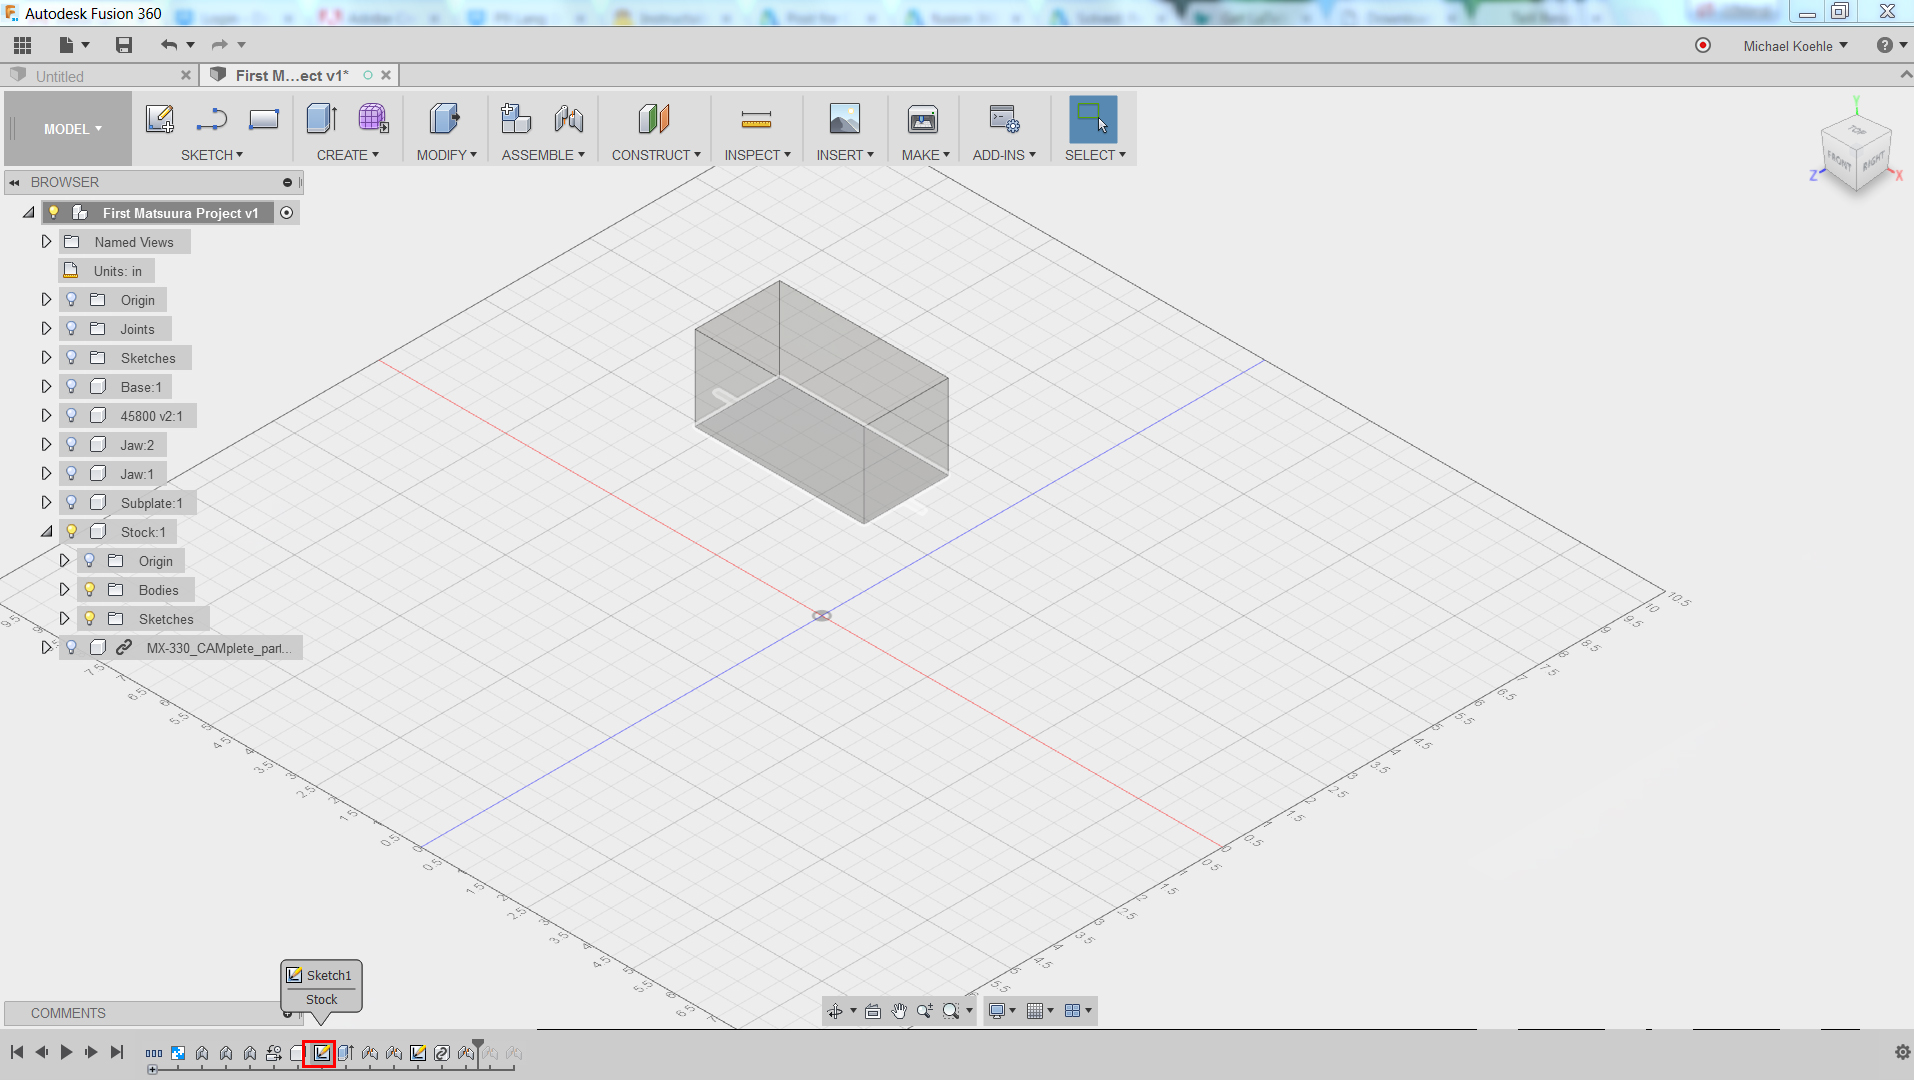The height and width of the screenshot is (1080, 1914).
Task: Open the Scripts and Add-Ins icon
Action: (x=1004, y=119)
